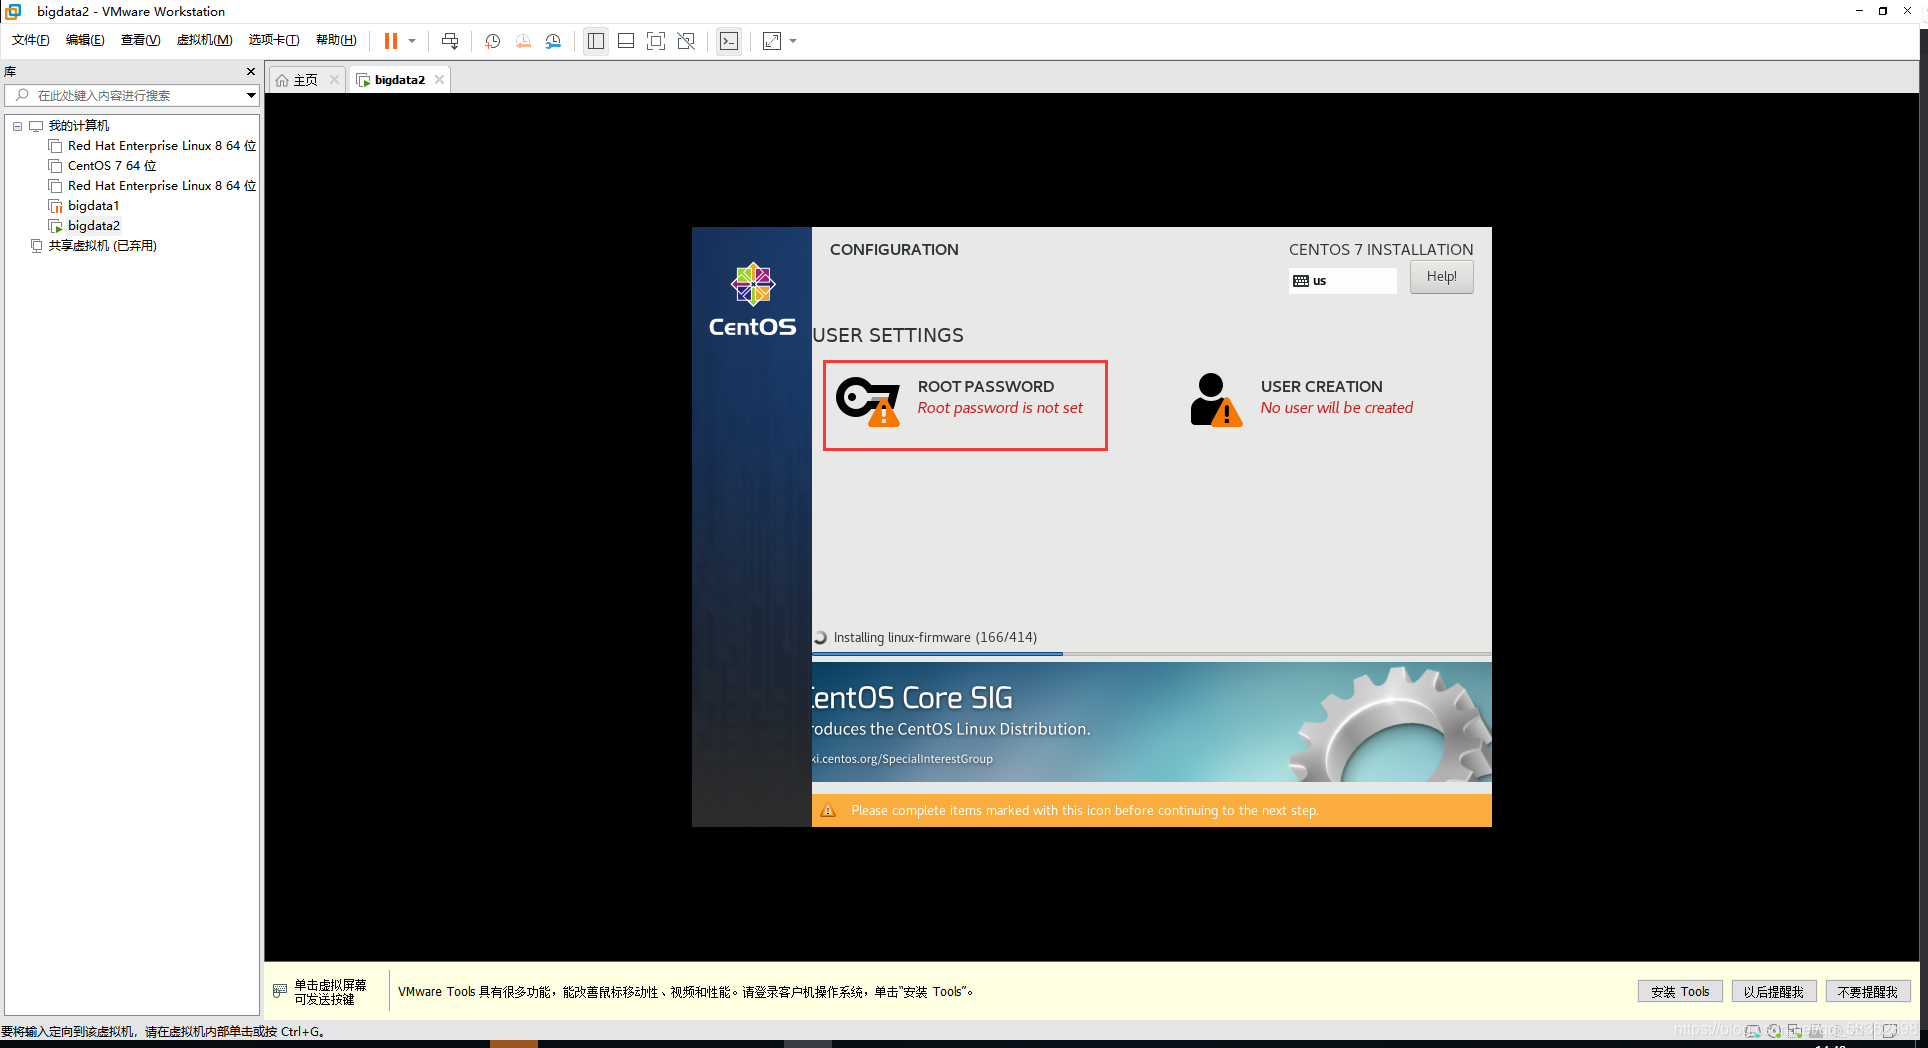Click the keyboard hint icon in info bar
Viewport: 1928px width, 1048px height.
point(280,991)
